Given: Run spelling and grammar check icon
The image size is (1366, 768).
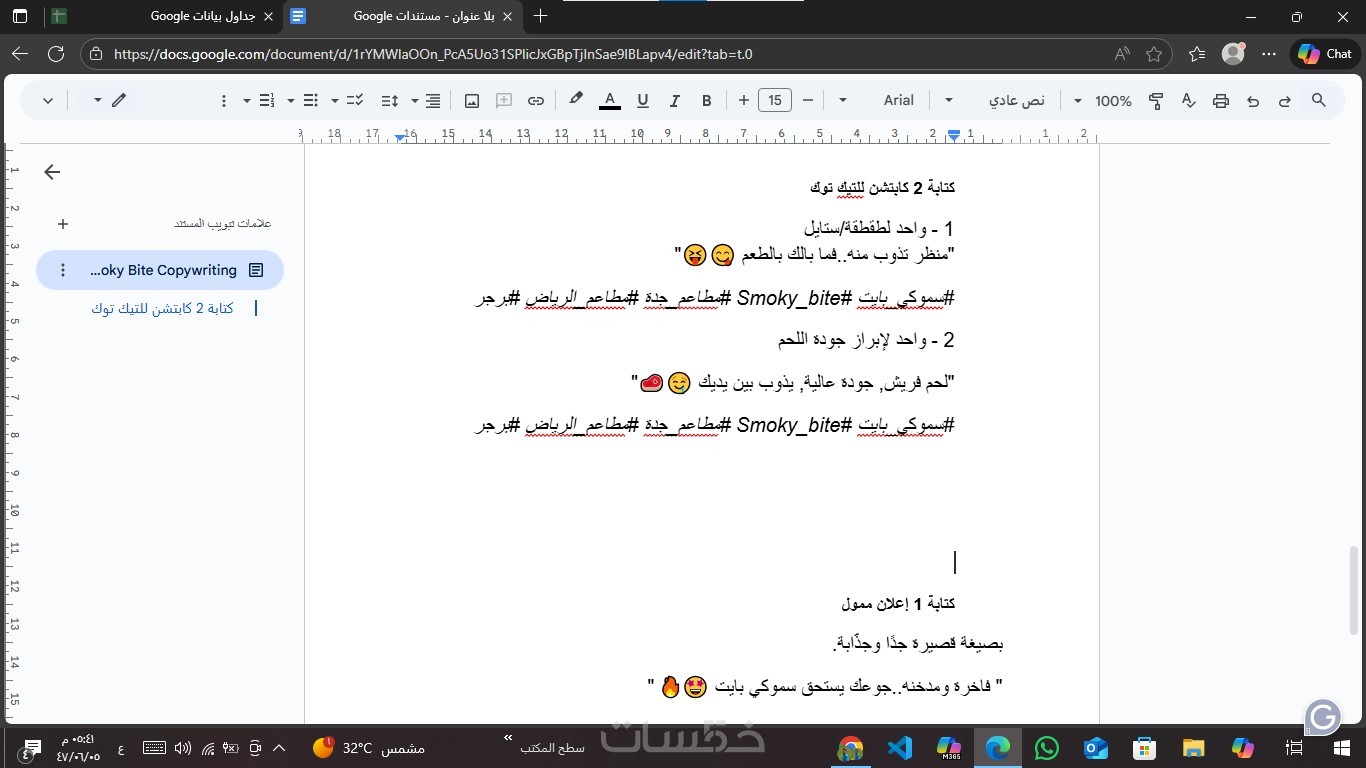Looking at the screenshot, I should click(1188, 100).
